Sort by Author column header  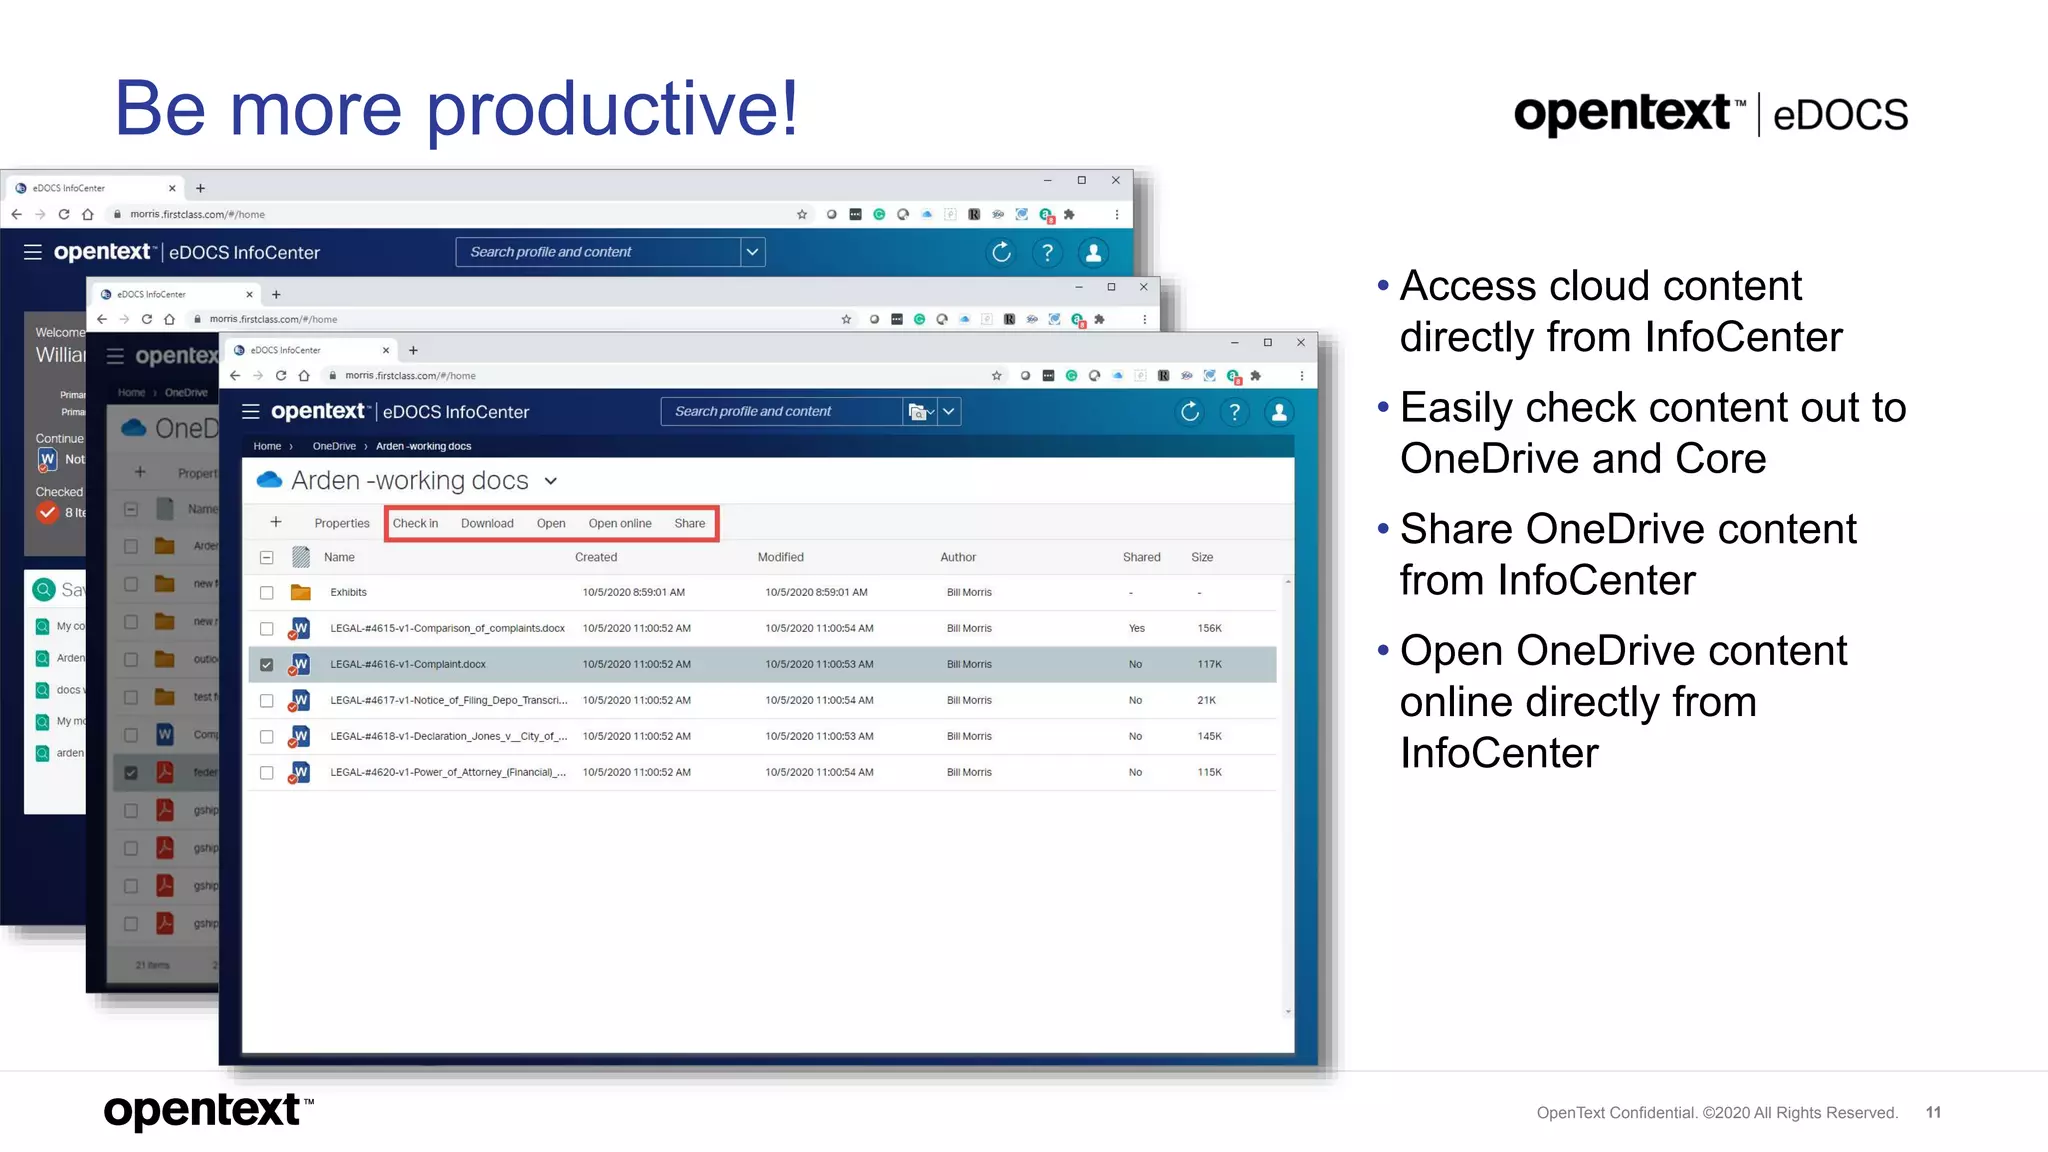tap(958, 557)
